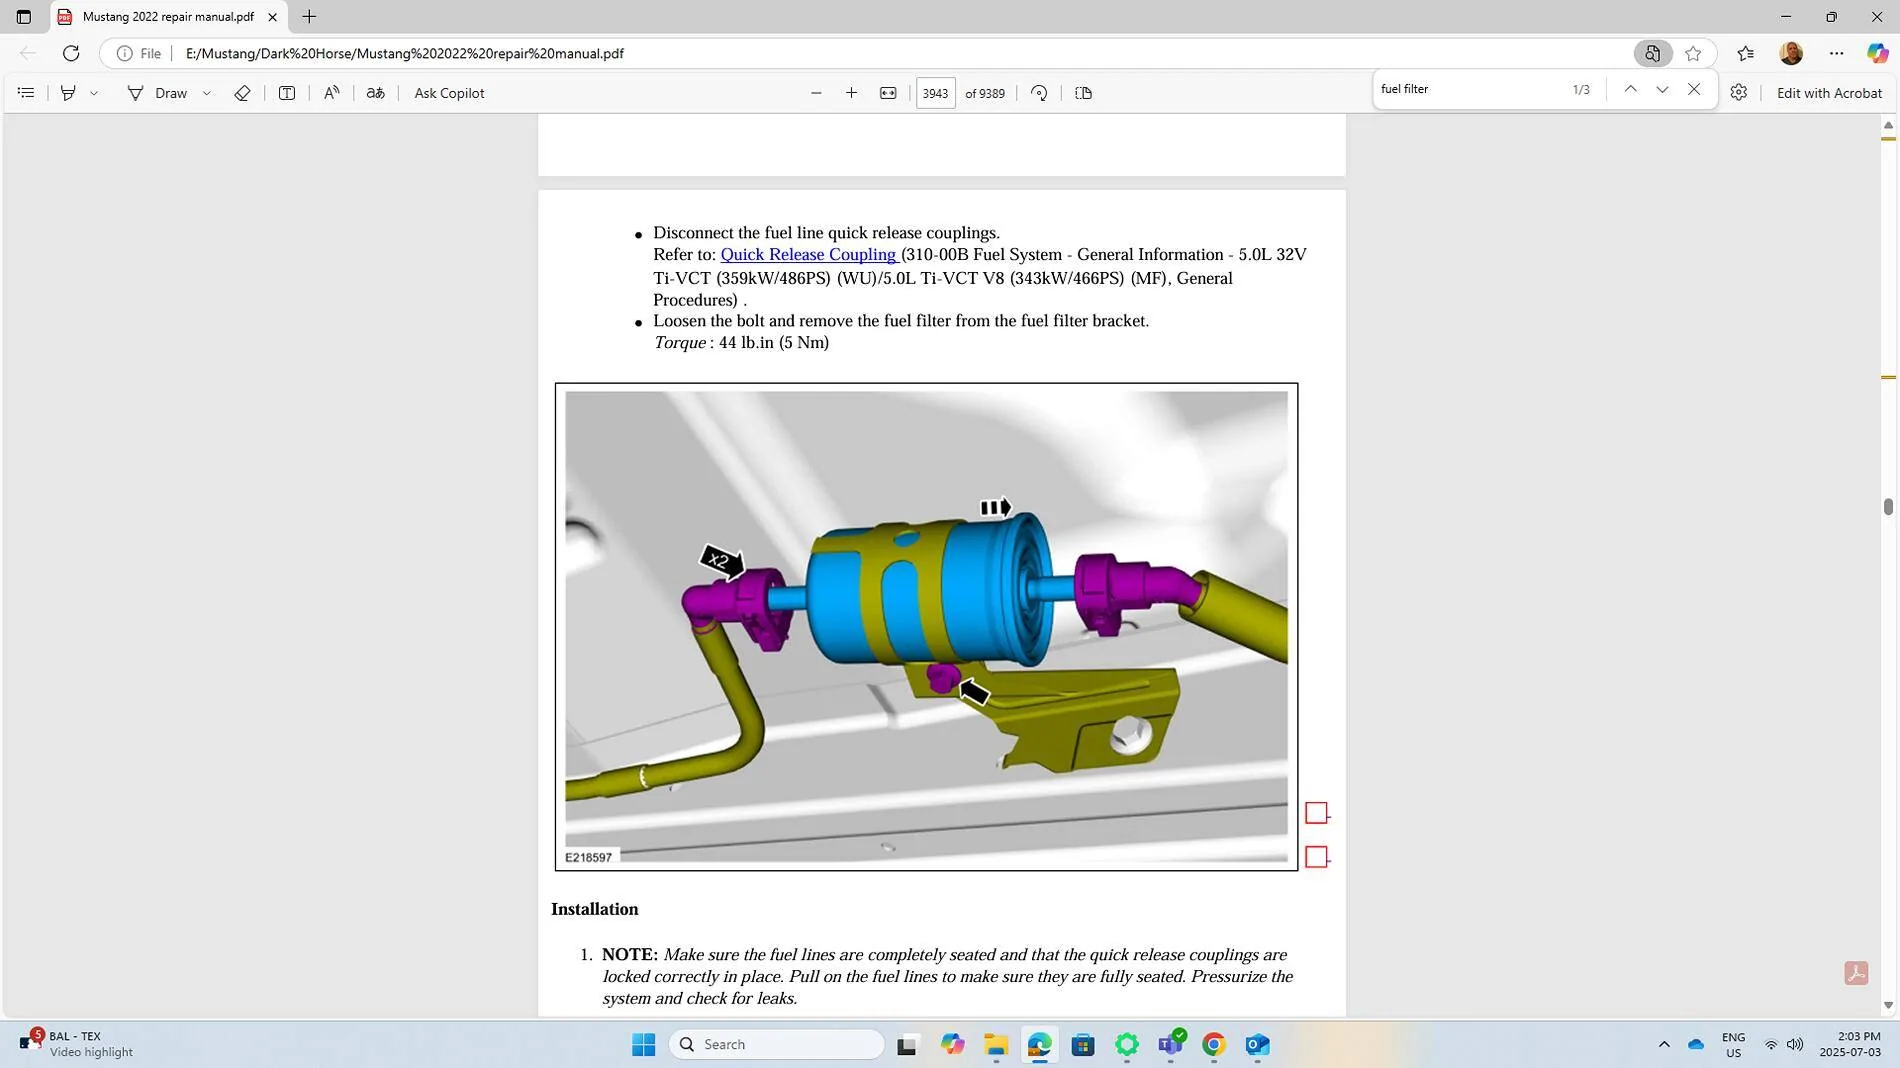Select the Erase tool
The image size is (1900, 1068).
tap(242, 93)
